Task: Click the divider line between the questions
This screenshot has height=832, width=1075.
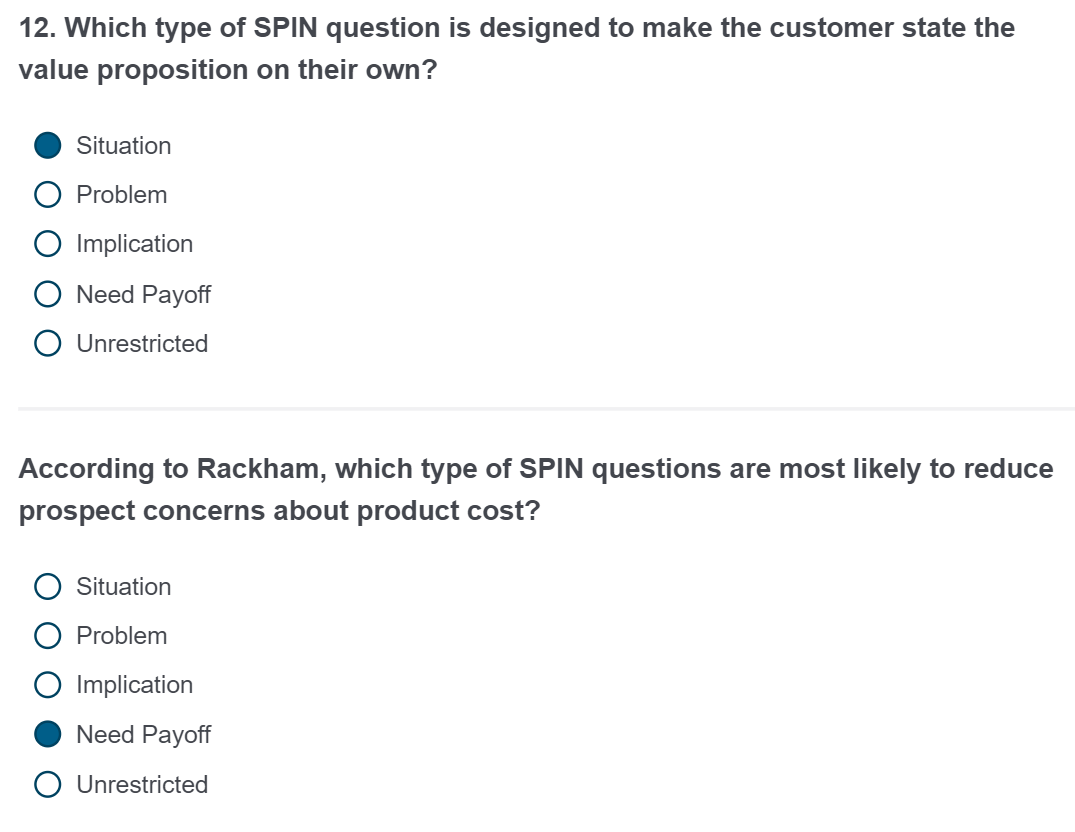Action: point(537,408)
